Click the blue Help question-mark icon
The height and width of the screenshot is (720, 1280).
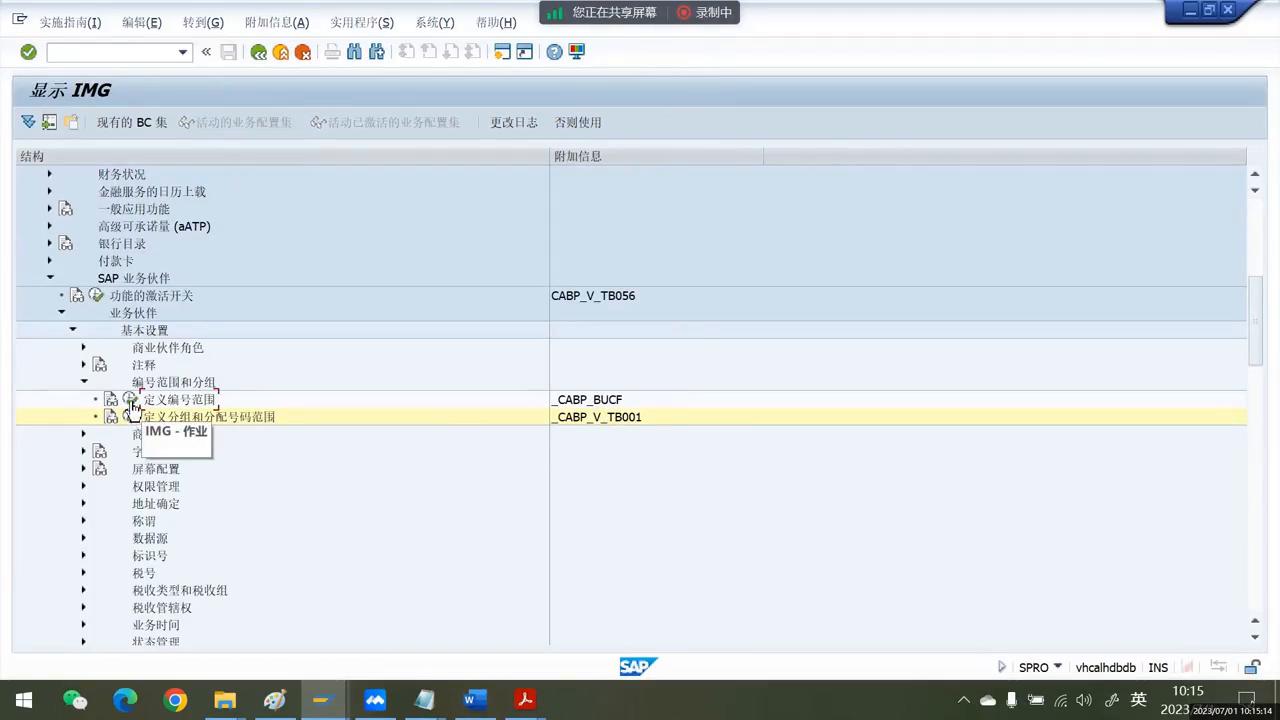click(x=554, y=52)
